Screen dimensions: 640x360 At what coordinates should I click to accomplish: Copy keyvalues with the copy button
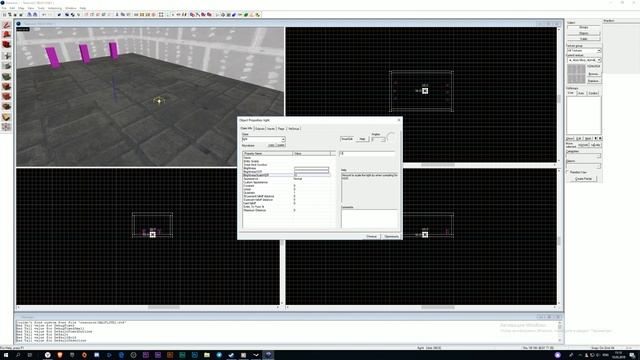click(271, 145)
